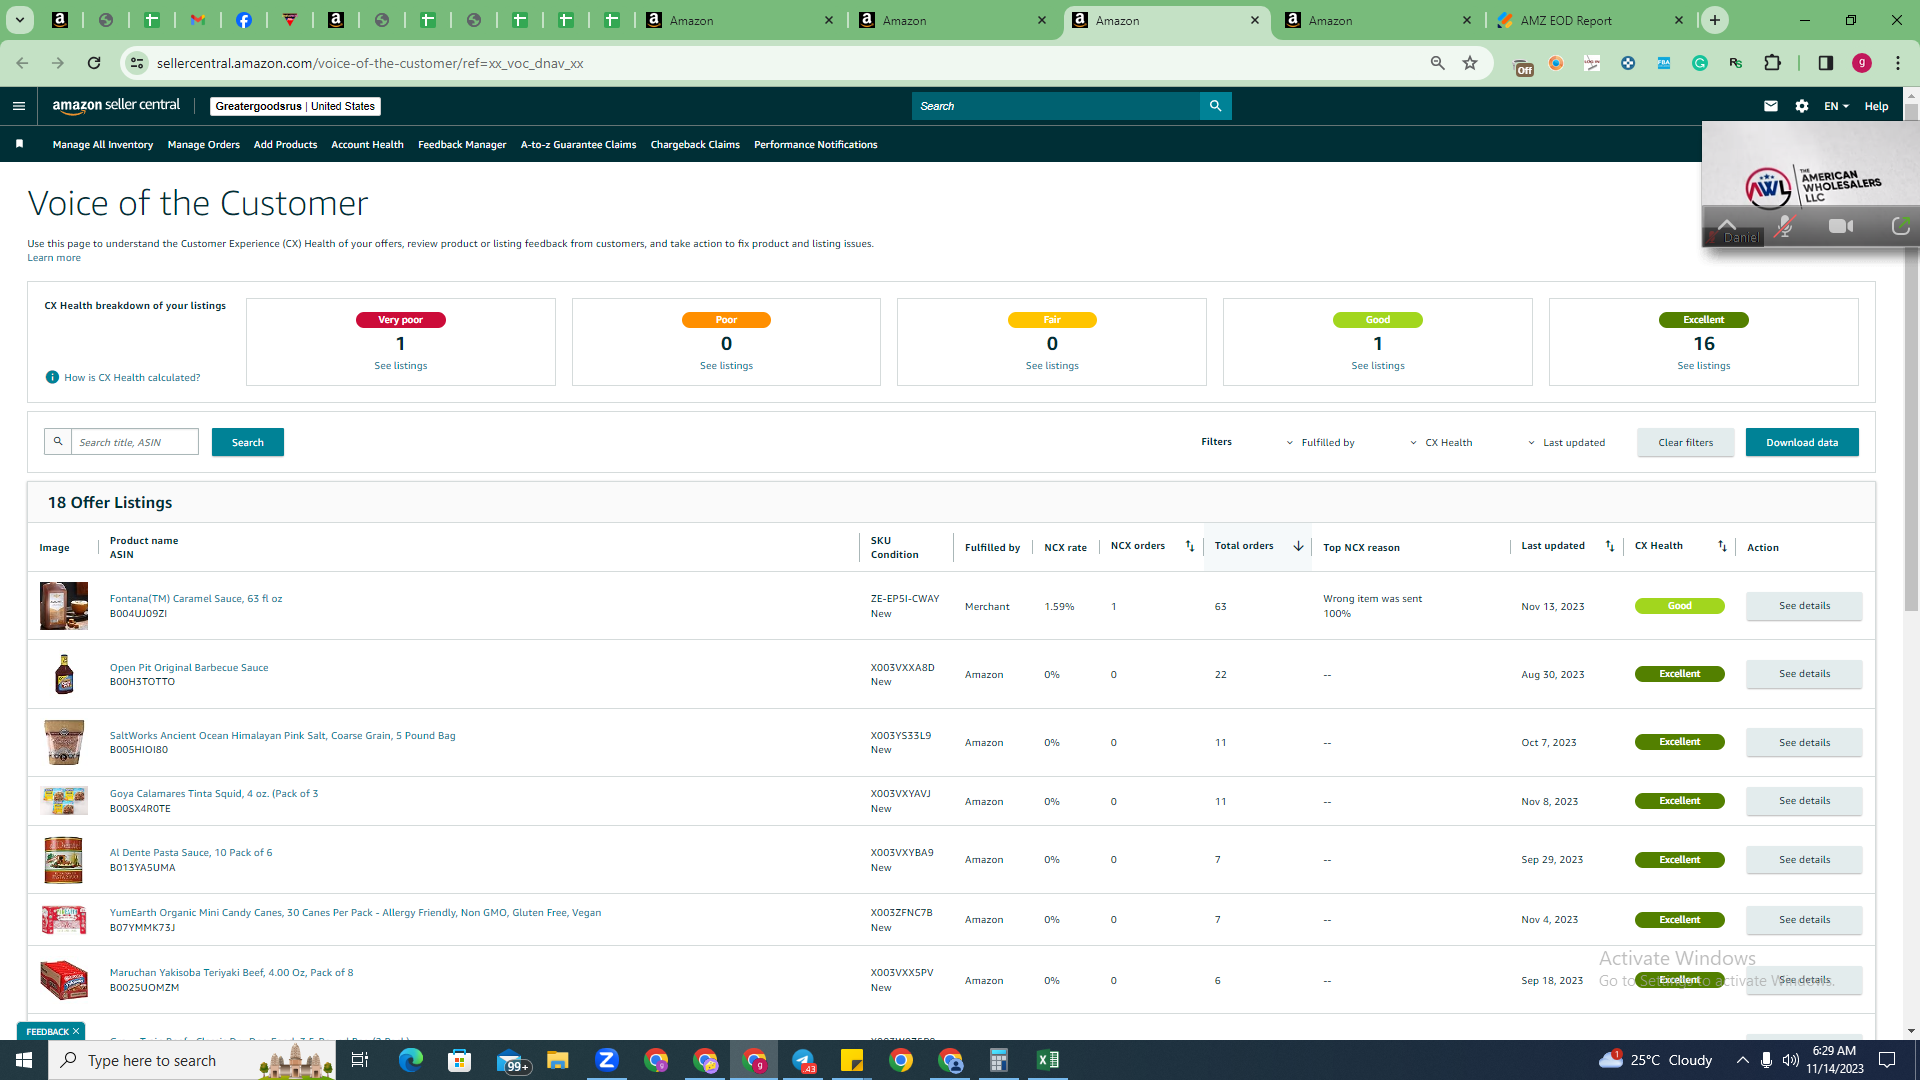Open the Seller Central hamburger menu

tap(18, 106)
